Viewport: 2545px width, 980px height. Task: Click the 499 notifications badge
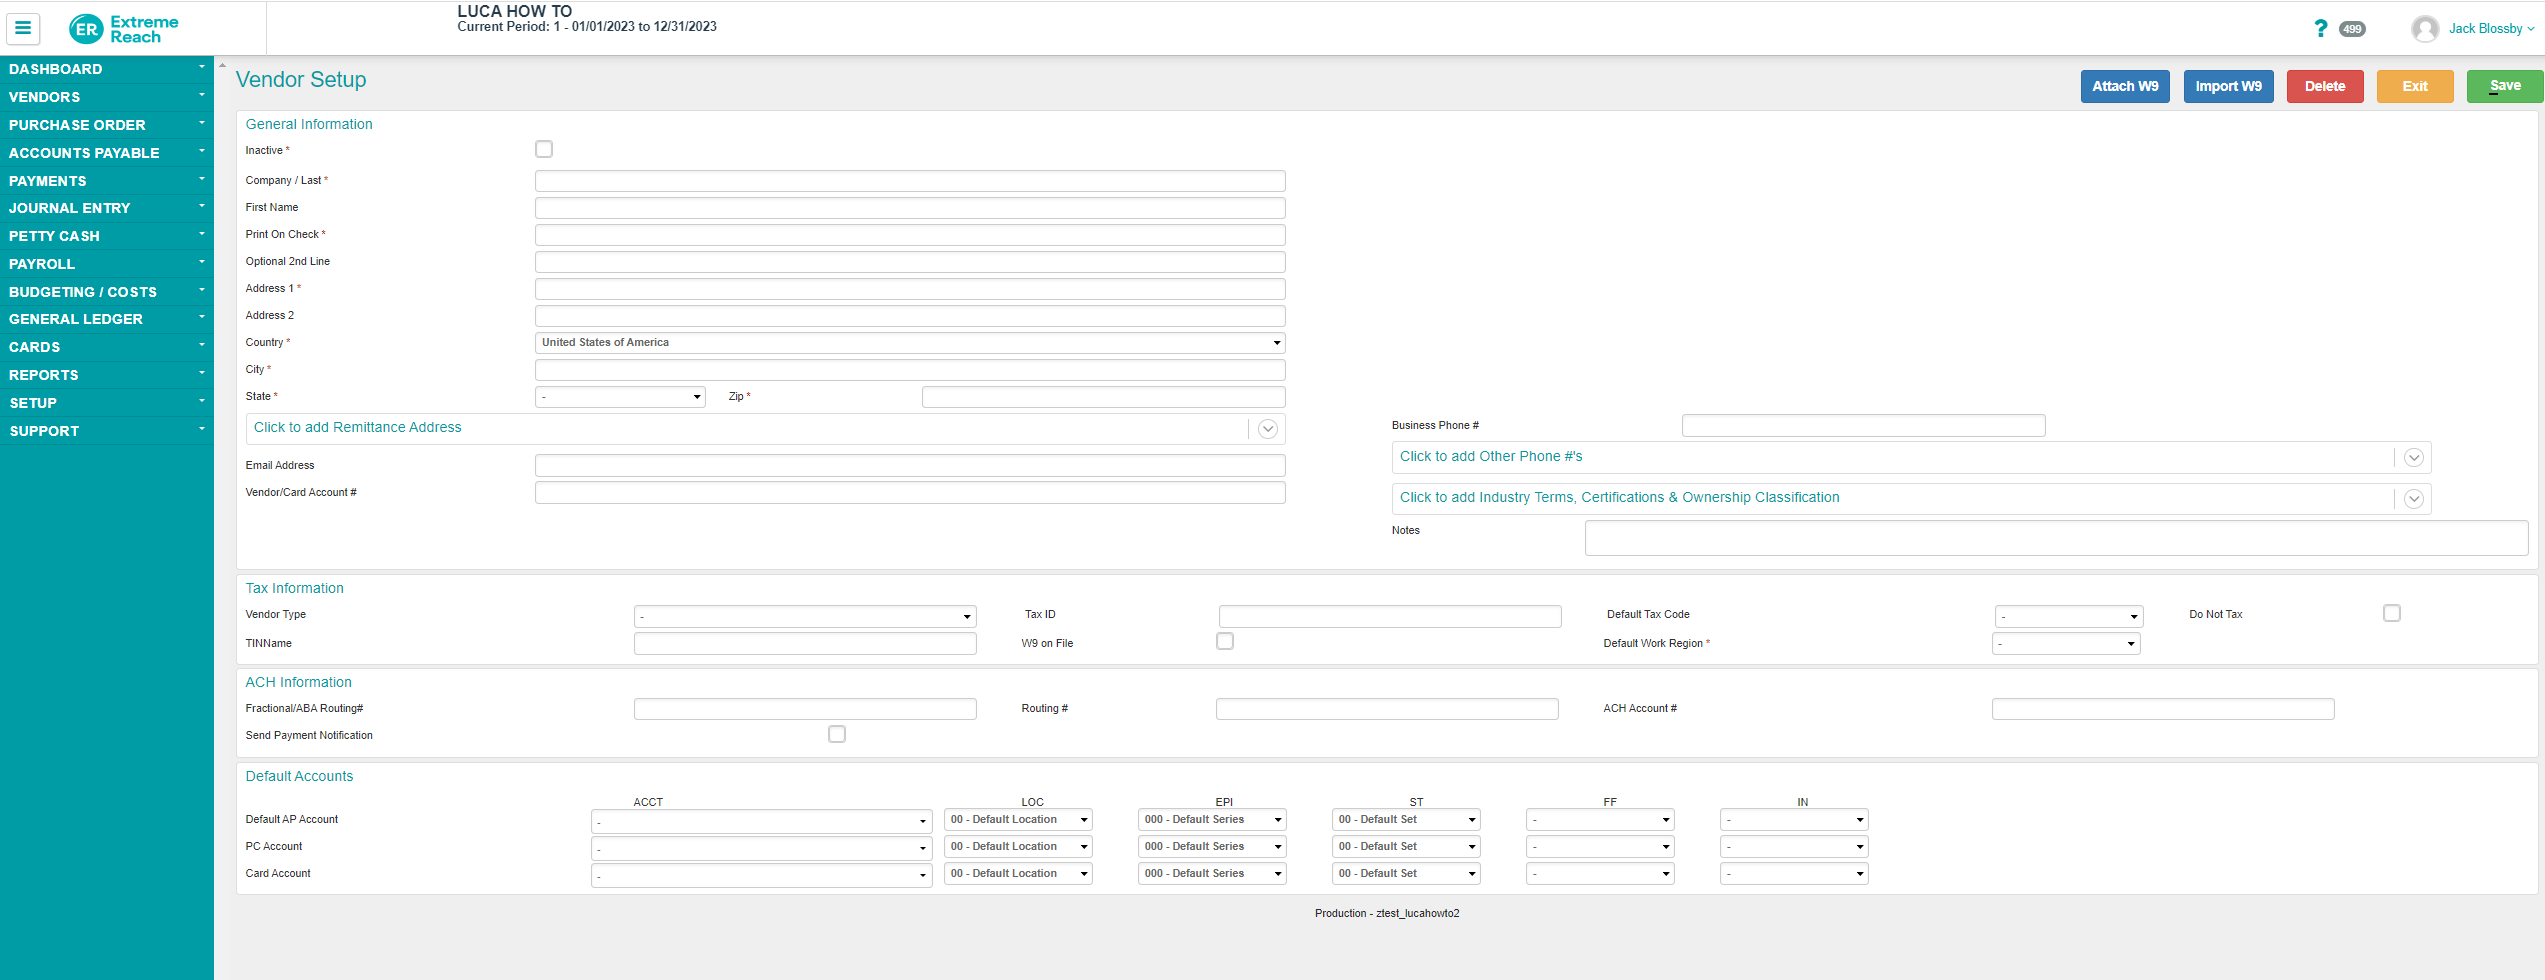2352,29
